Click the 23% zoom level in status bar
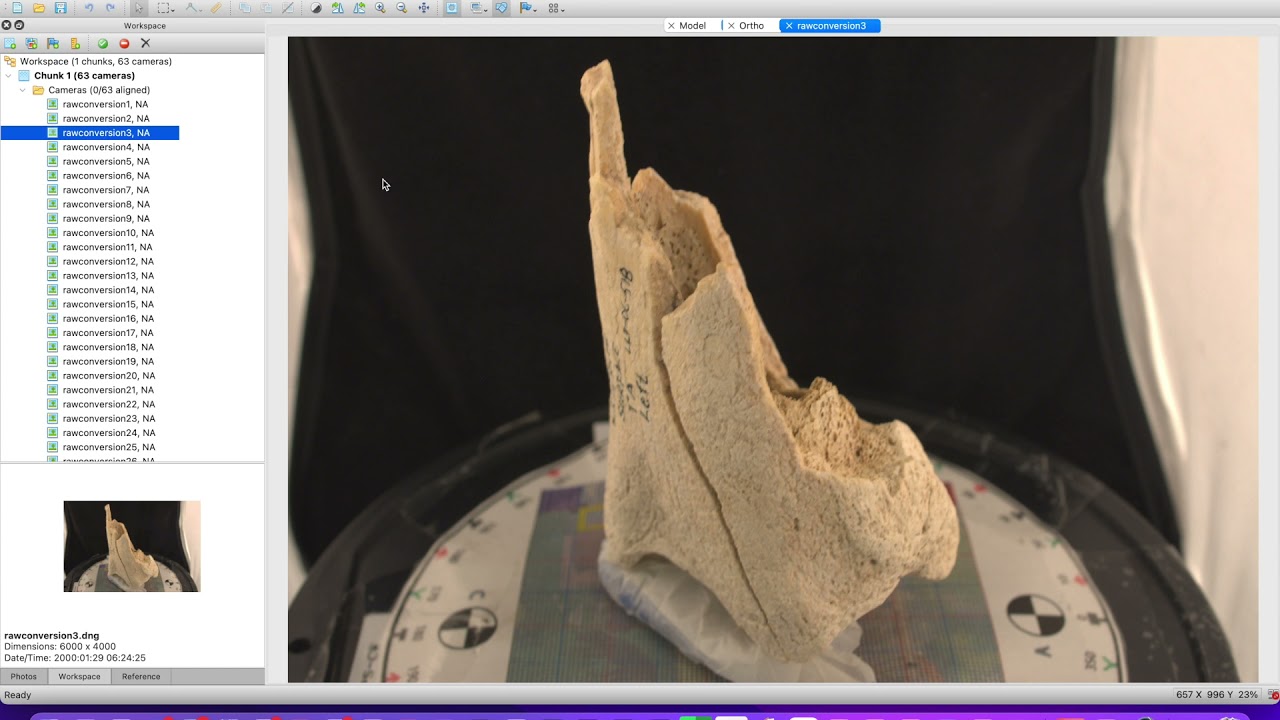 1248,695
